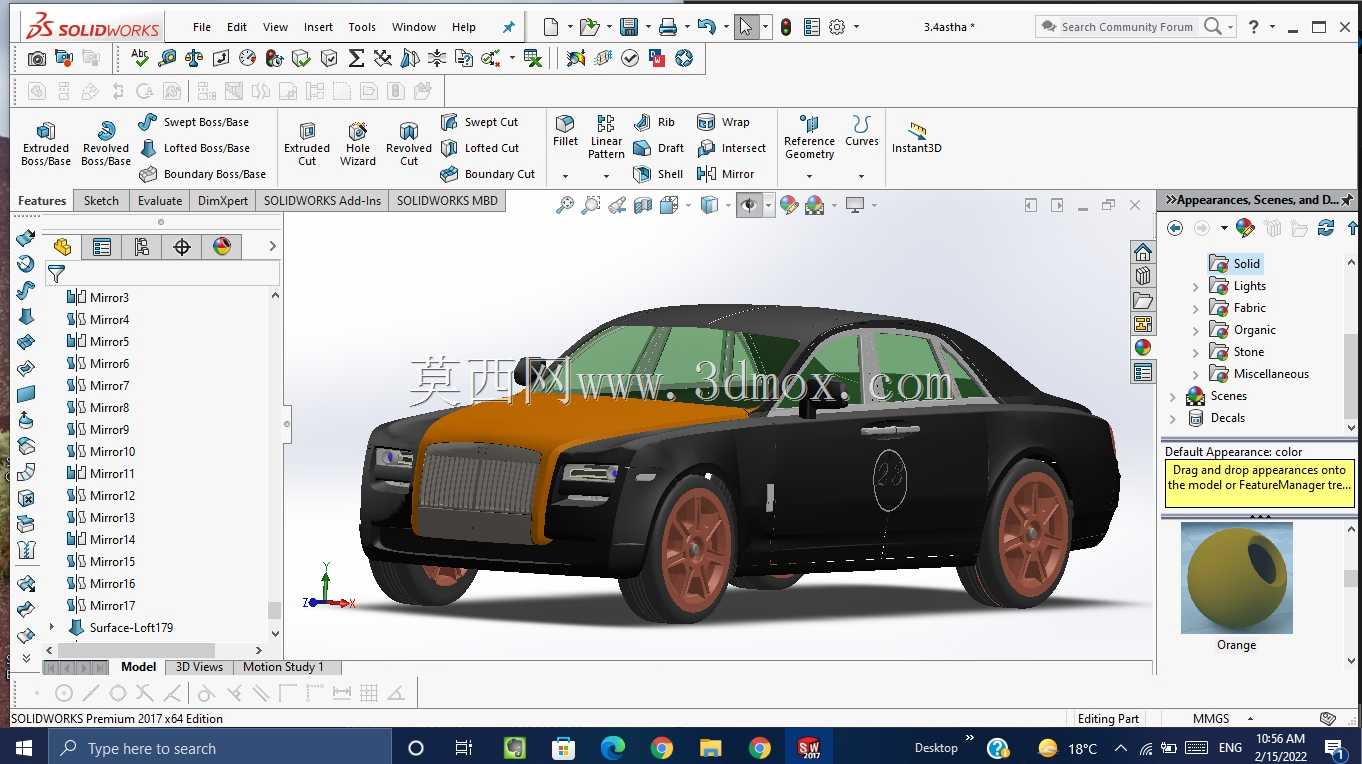This screenshot has height=764, width=1362.
Task: Expand the Surface-Loft179 tree item
Action: pyautogui.click(x=52, y=628)
